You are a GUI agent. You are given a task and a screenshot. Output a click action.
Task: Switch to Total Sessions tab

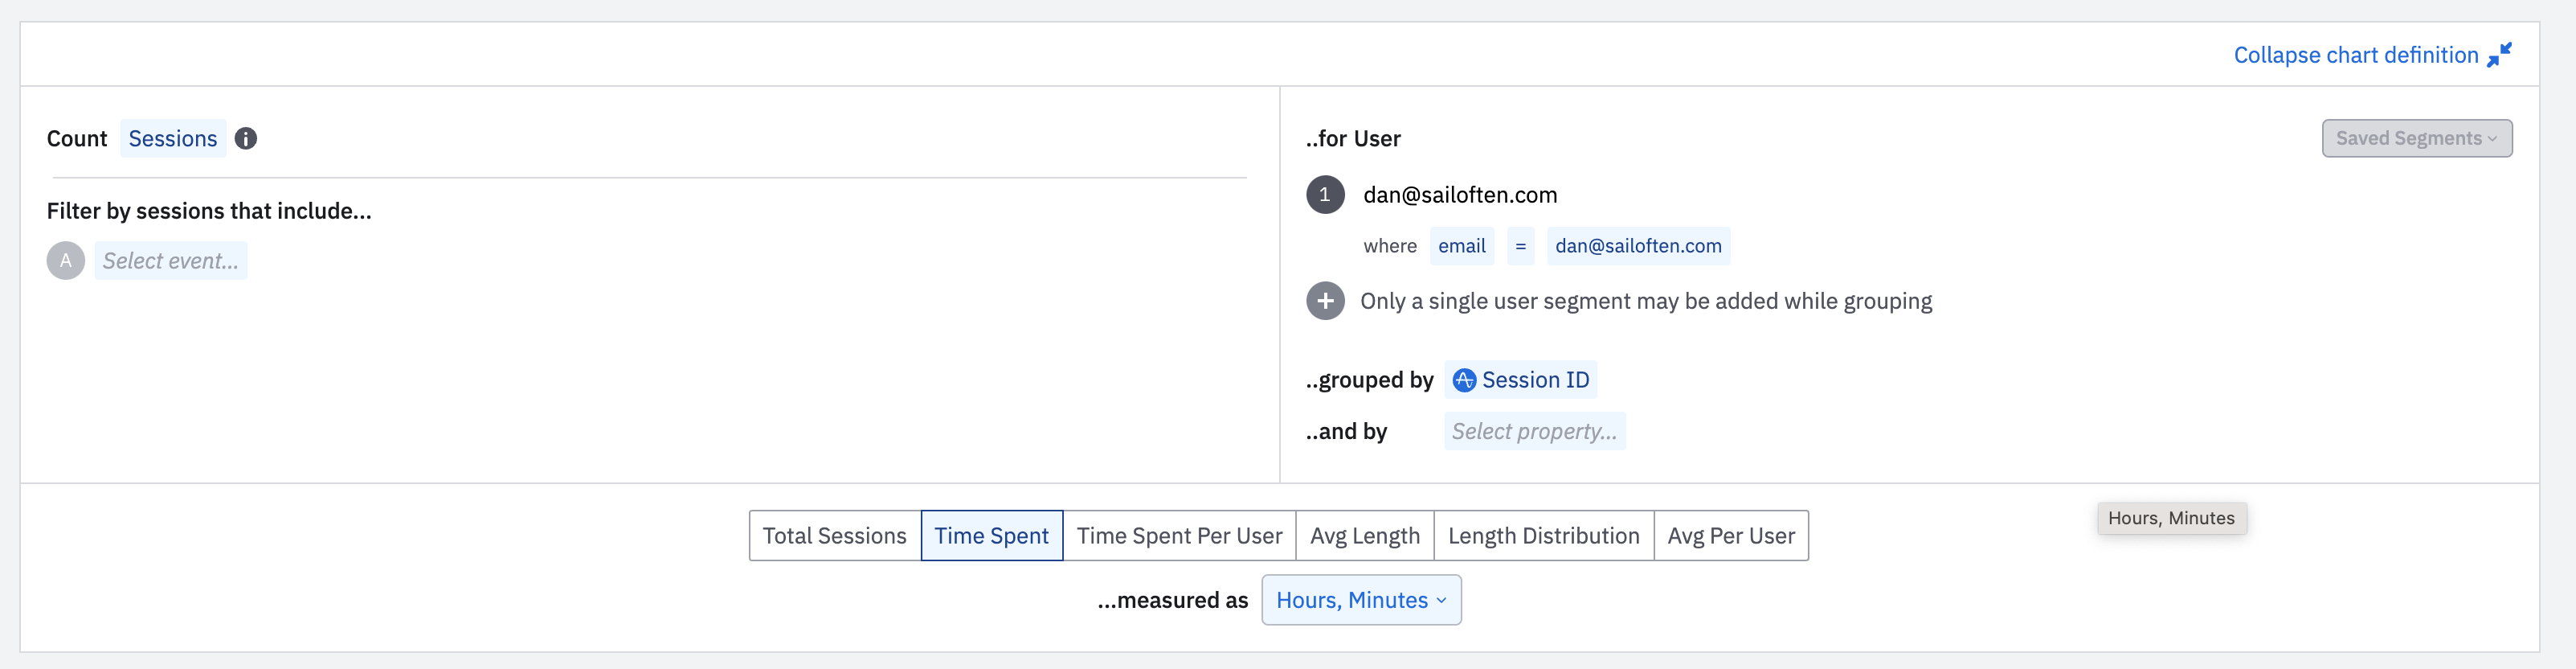click(834, 536)
